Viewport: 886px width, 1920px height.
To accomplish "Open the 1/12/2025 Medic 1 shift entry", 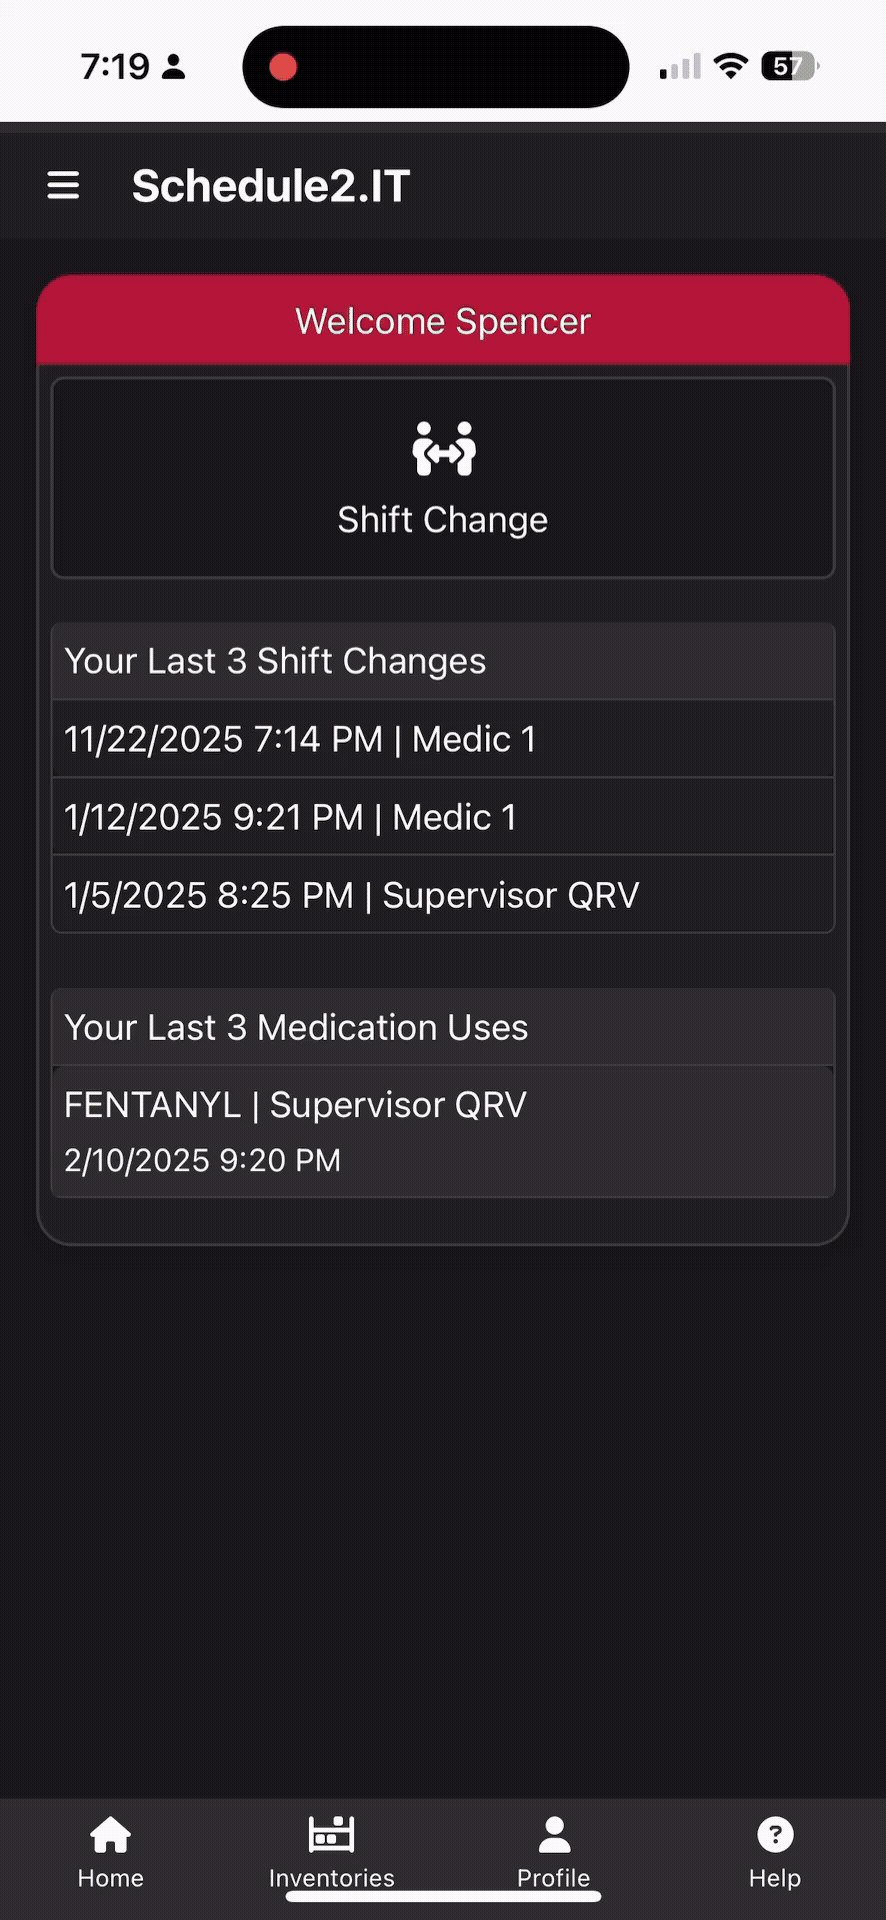I will pyautogui.click(x=443, y=817).
